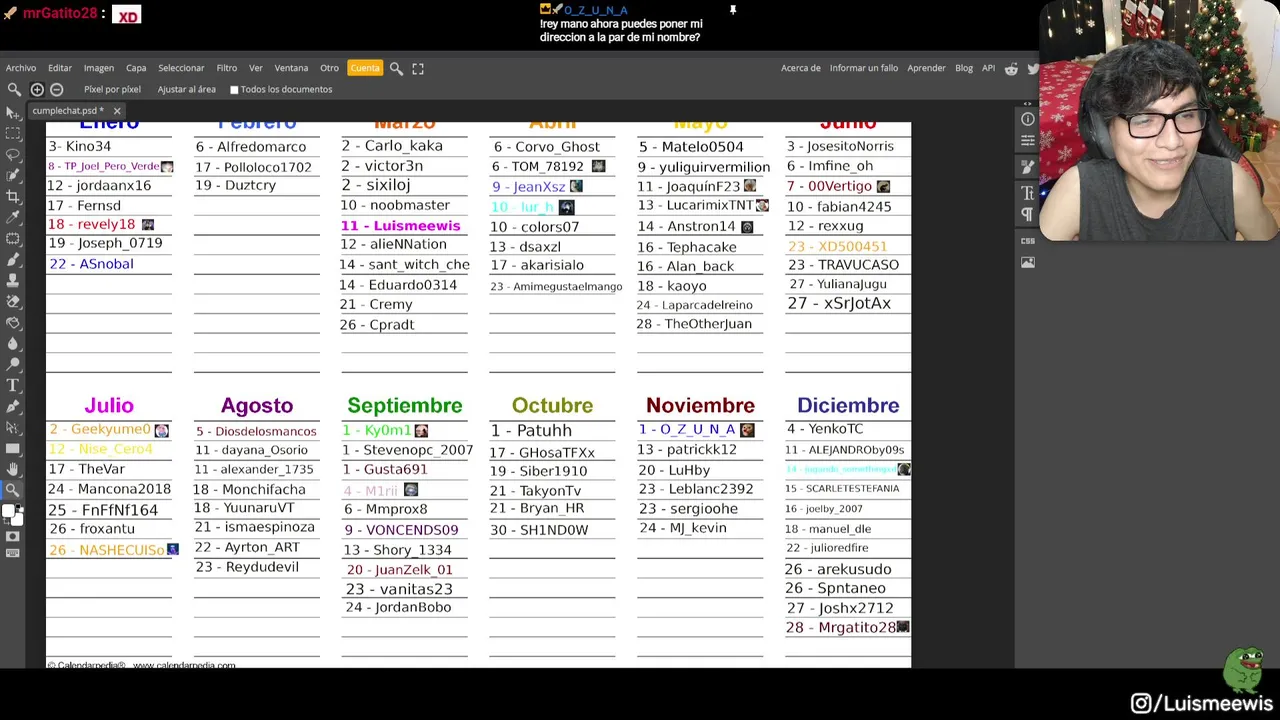
Task: Open the Capa menu
Action: (x=136, y=68)
